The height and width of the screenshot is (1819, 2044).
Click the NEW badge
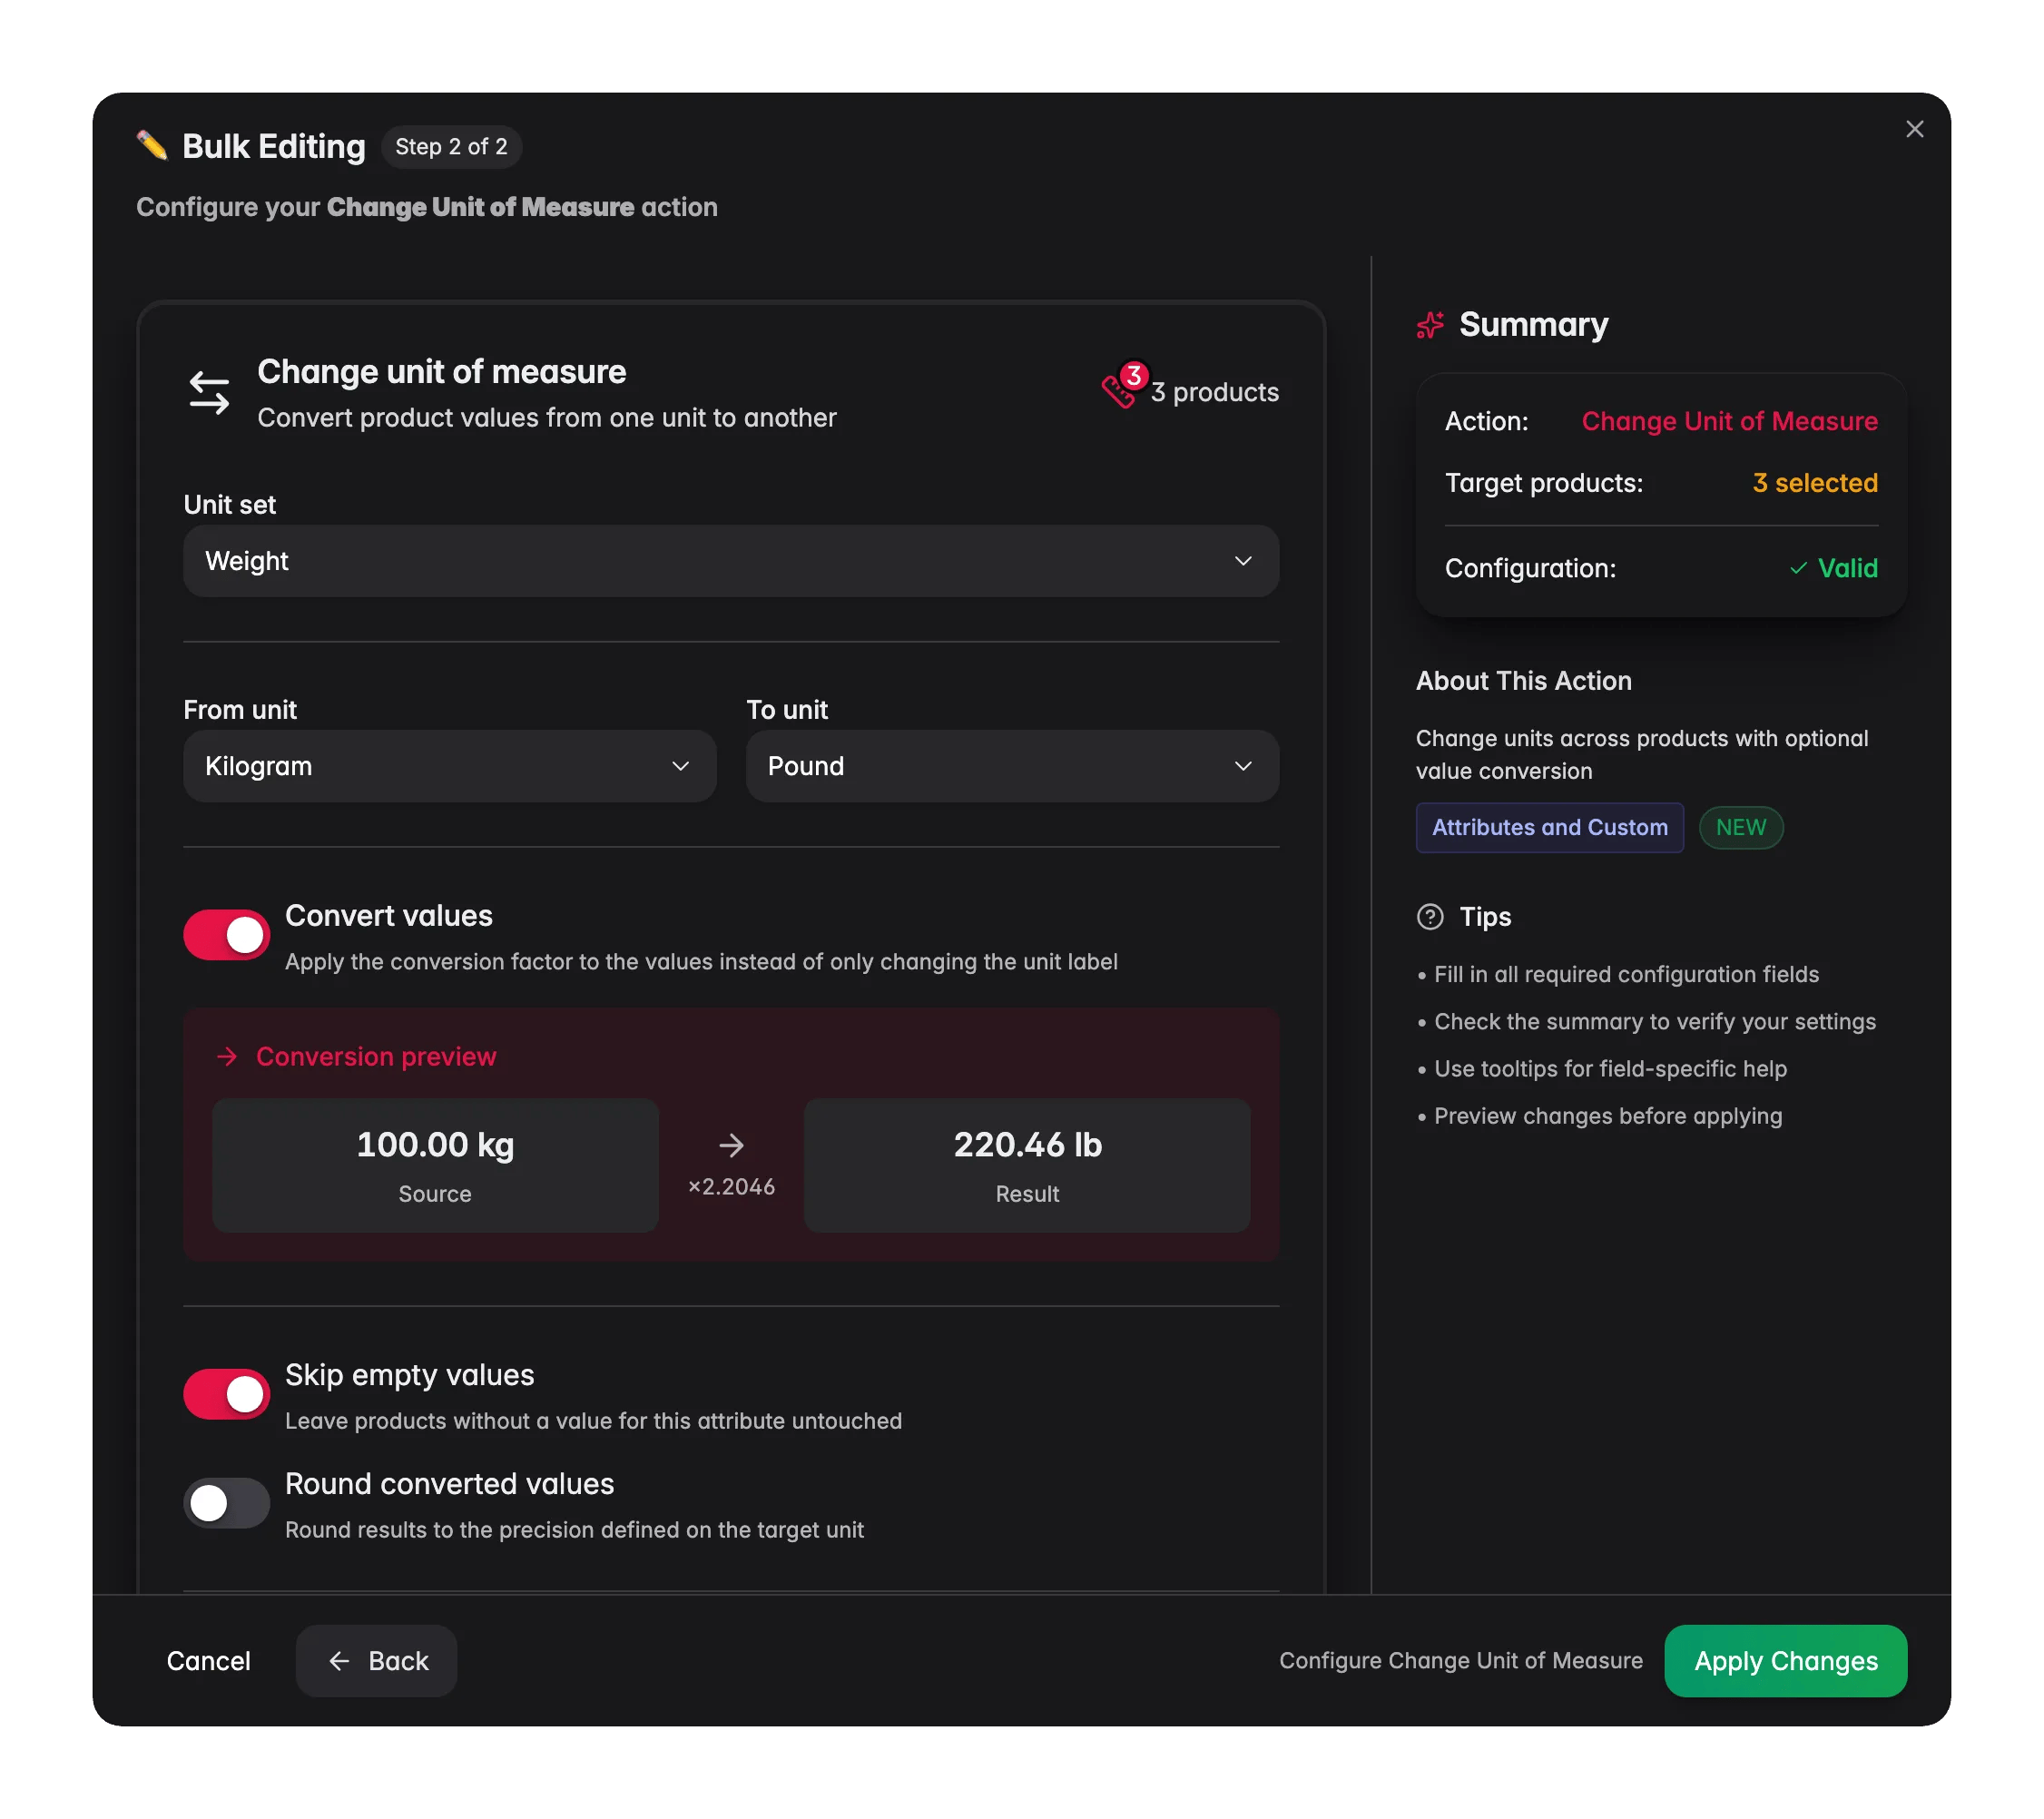(x=1741, y=828)
